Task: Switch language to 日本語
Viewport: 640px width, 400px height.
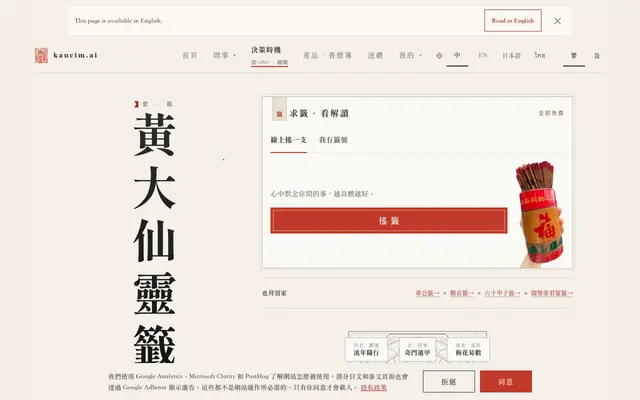Action: (511, 55)
